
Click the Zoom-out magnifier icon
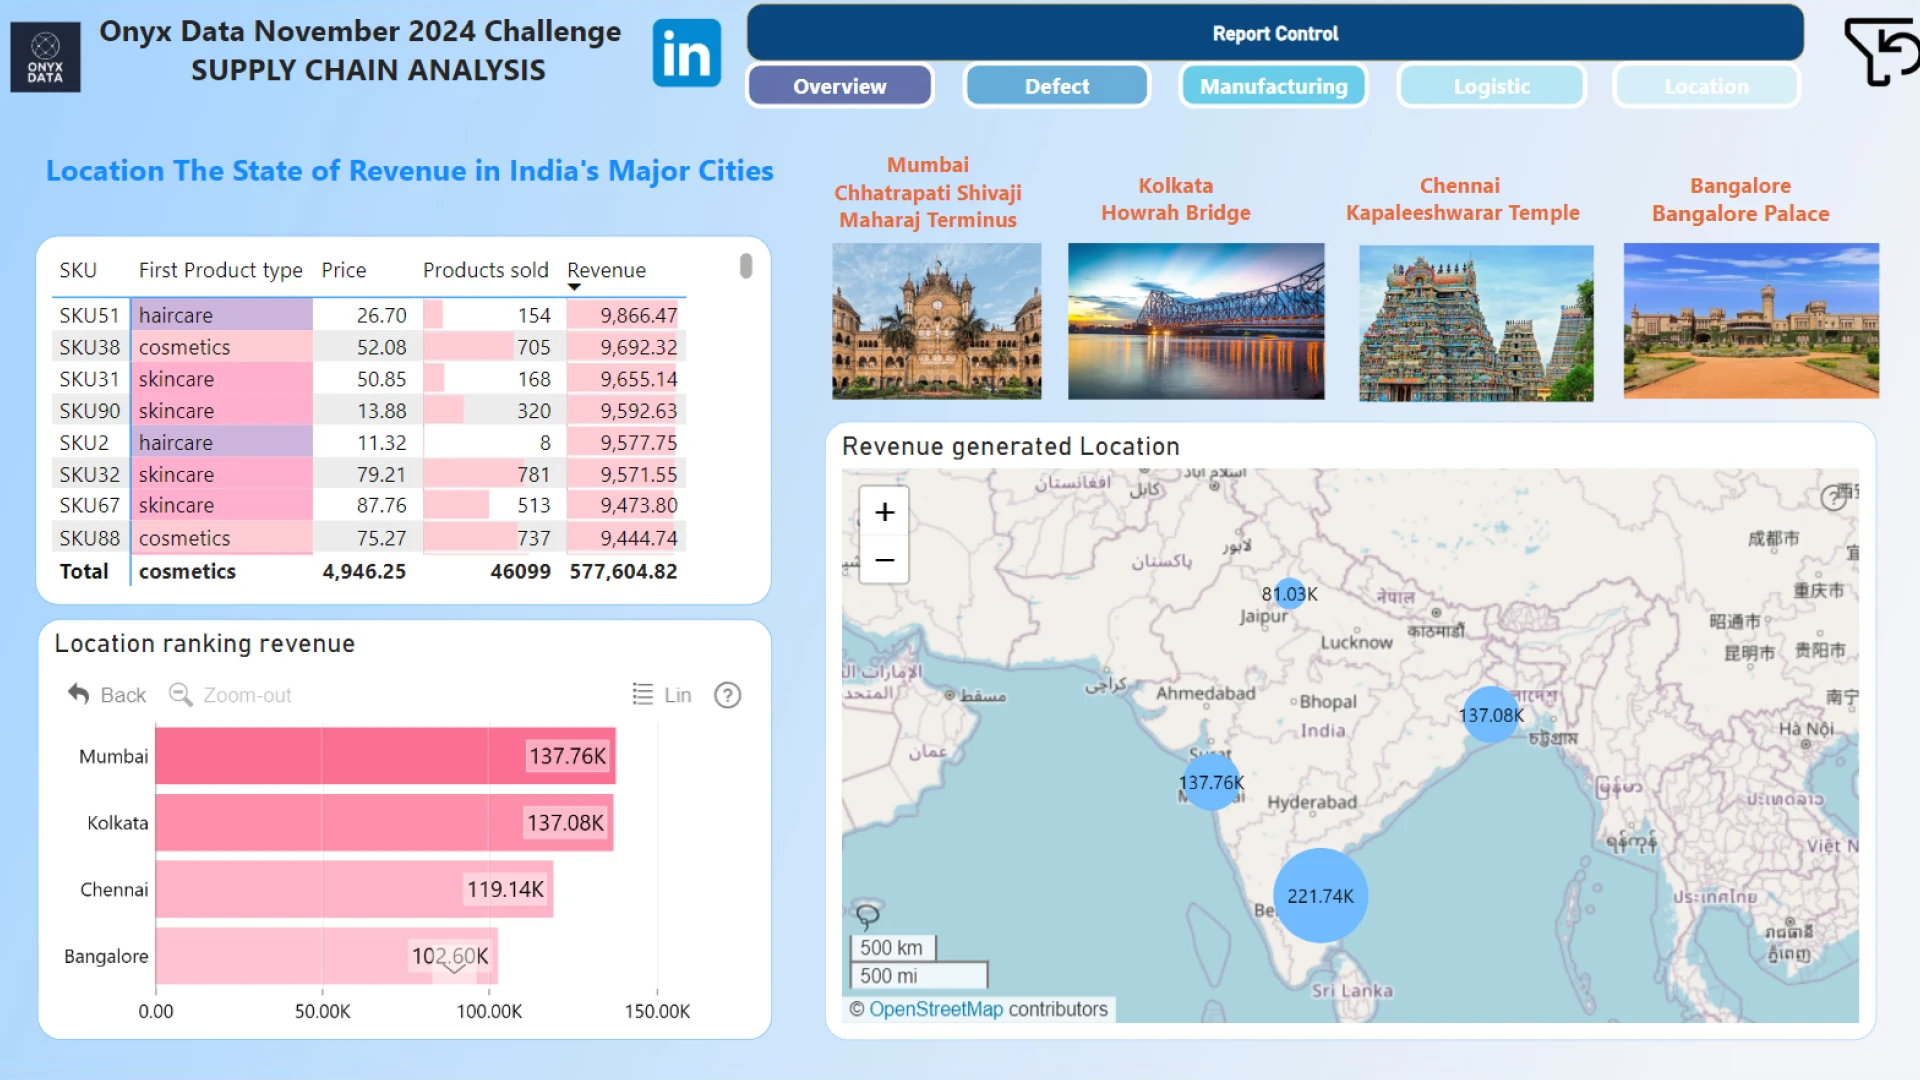[180, 694]
